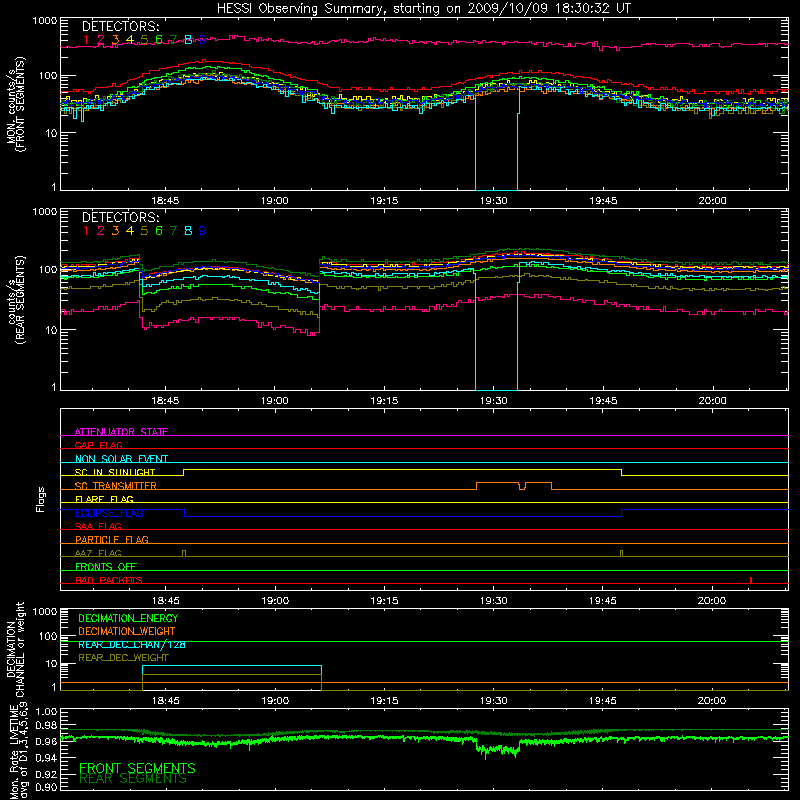This screenshot has width=800, height=800.
Task: Click the Flags vertical axis title
Action: pos(41,499)
